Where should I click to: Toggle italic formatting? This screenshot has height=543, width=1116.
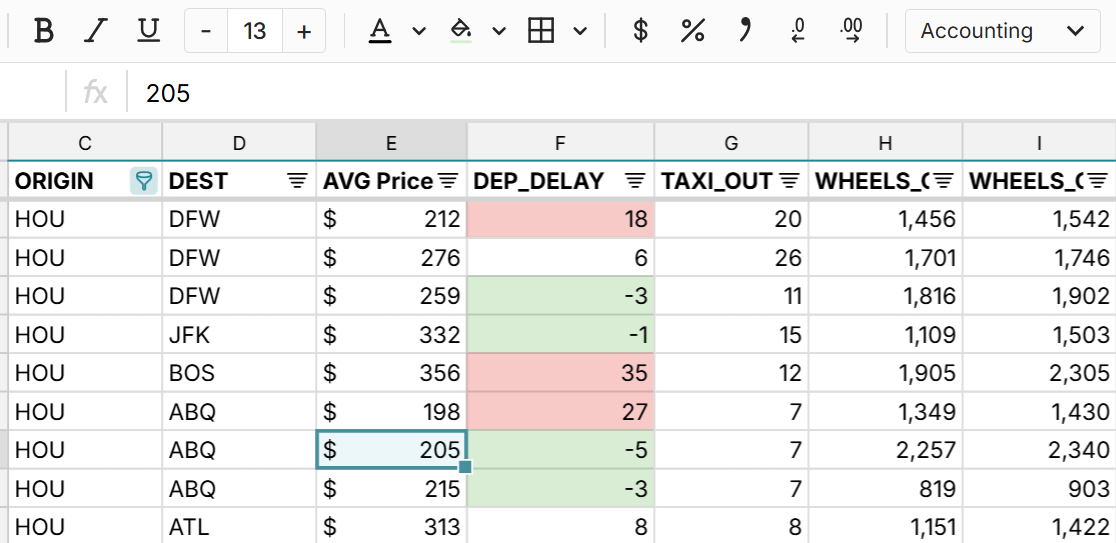click(x=95, y=31)
